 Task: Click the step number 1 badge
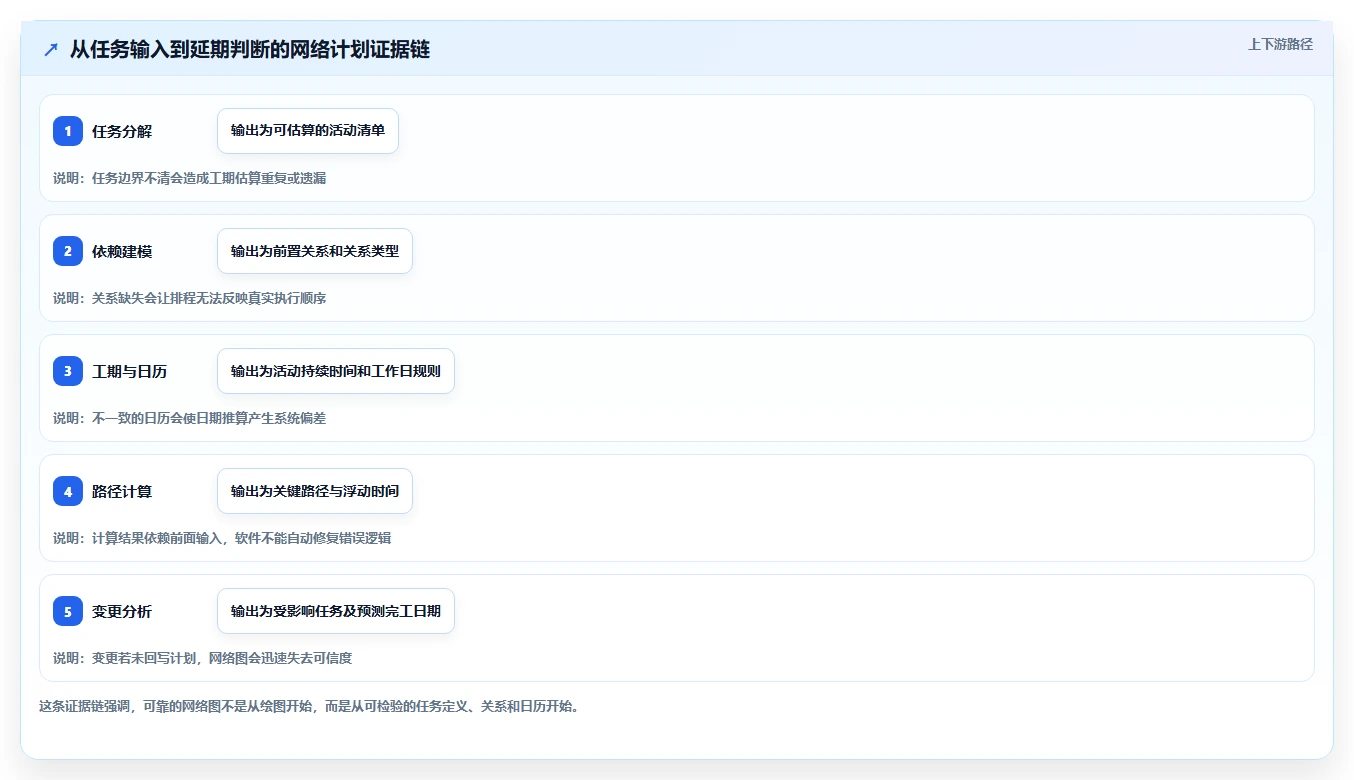(68, 131)
